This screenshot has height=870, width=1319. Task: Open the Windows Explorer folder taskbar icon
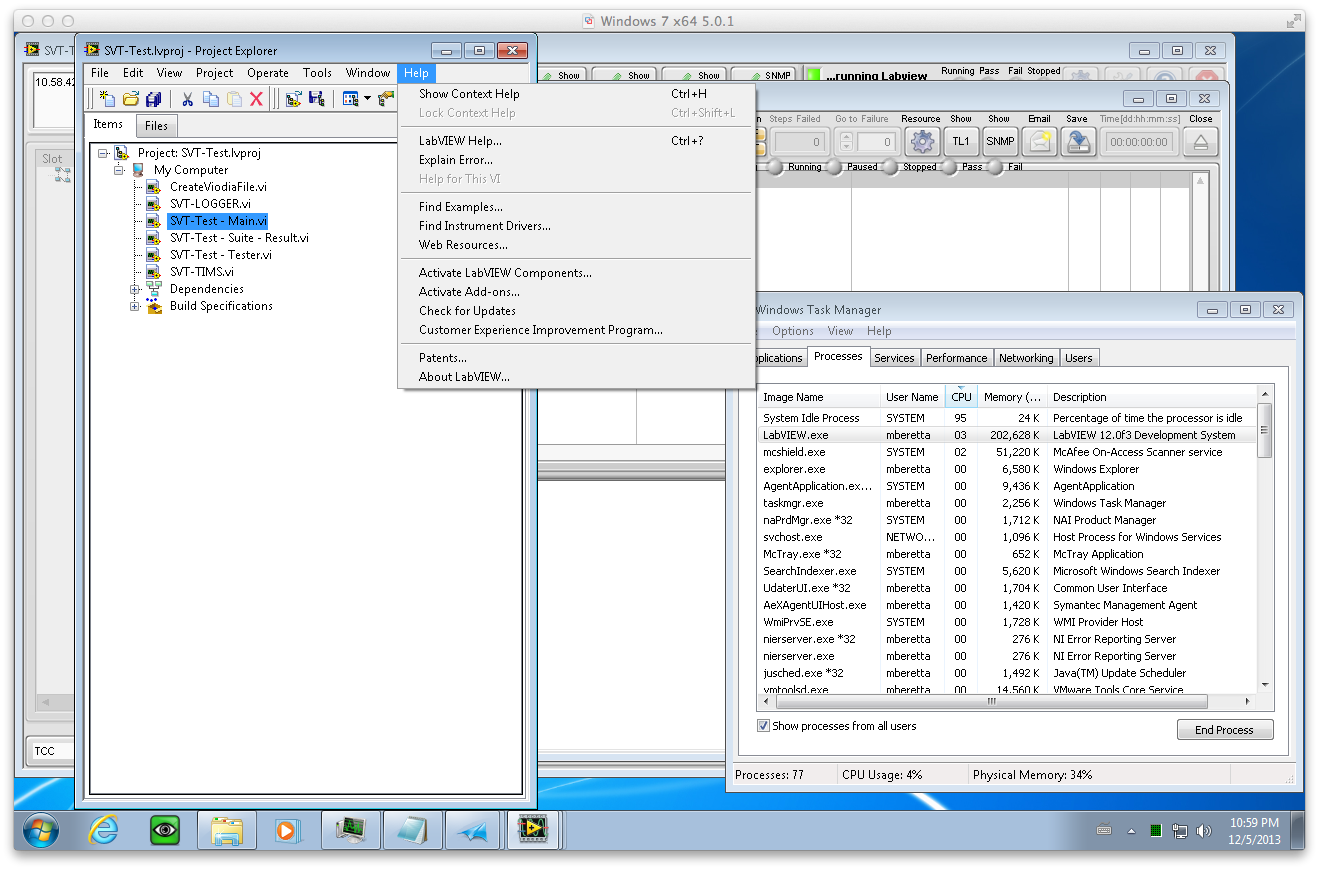226,829
